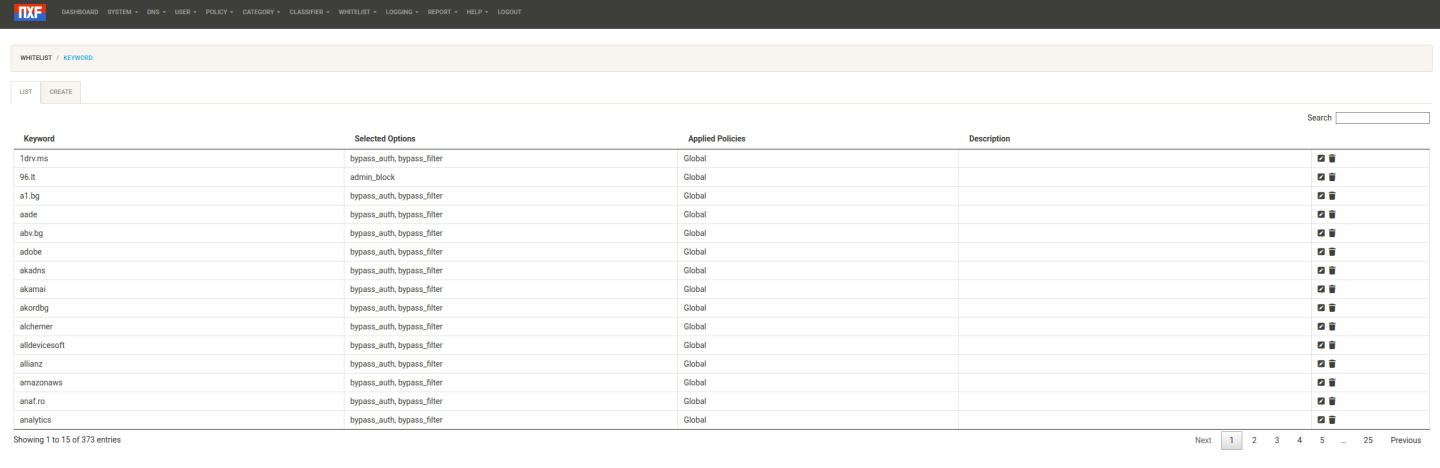Click the Keyword breadcrumb link

pos(78,58)
